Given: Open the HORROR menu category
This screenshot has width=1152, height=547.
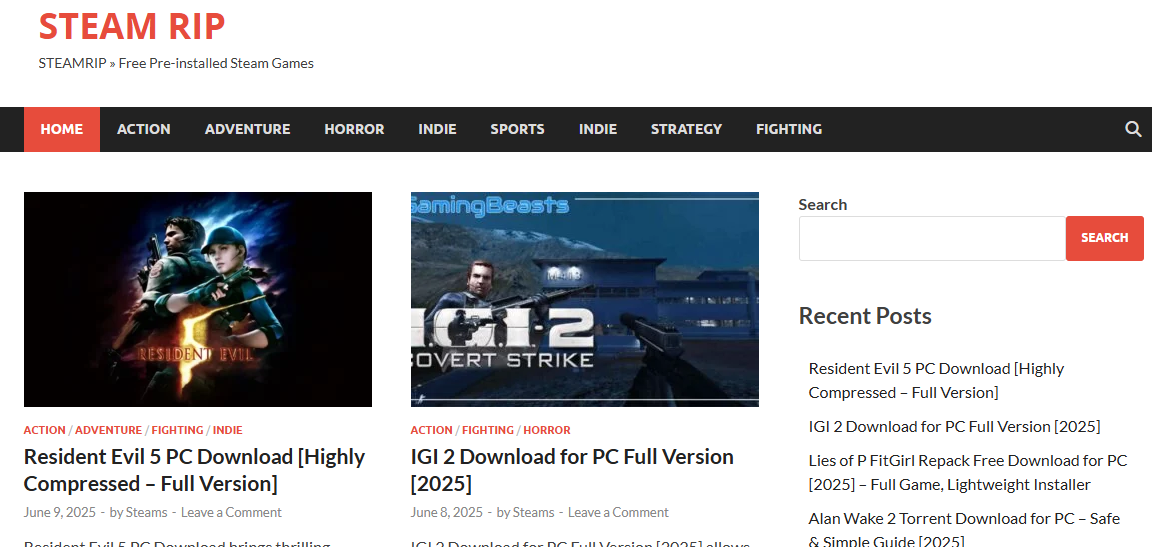Looking at the screenshot, I should click(x=354, y=129).
